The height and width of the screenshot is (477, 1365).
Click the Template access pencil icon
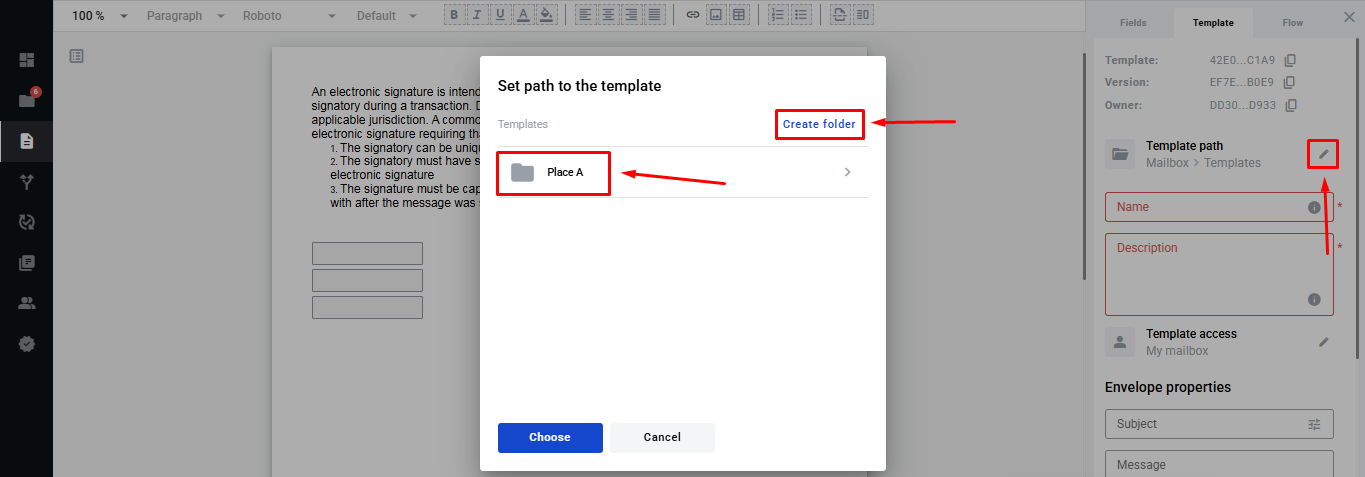(1323, 342)
